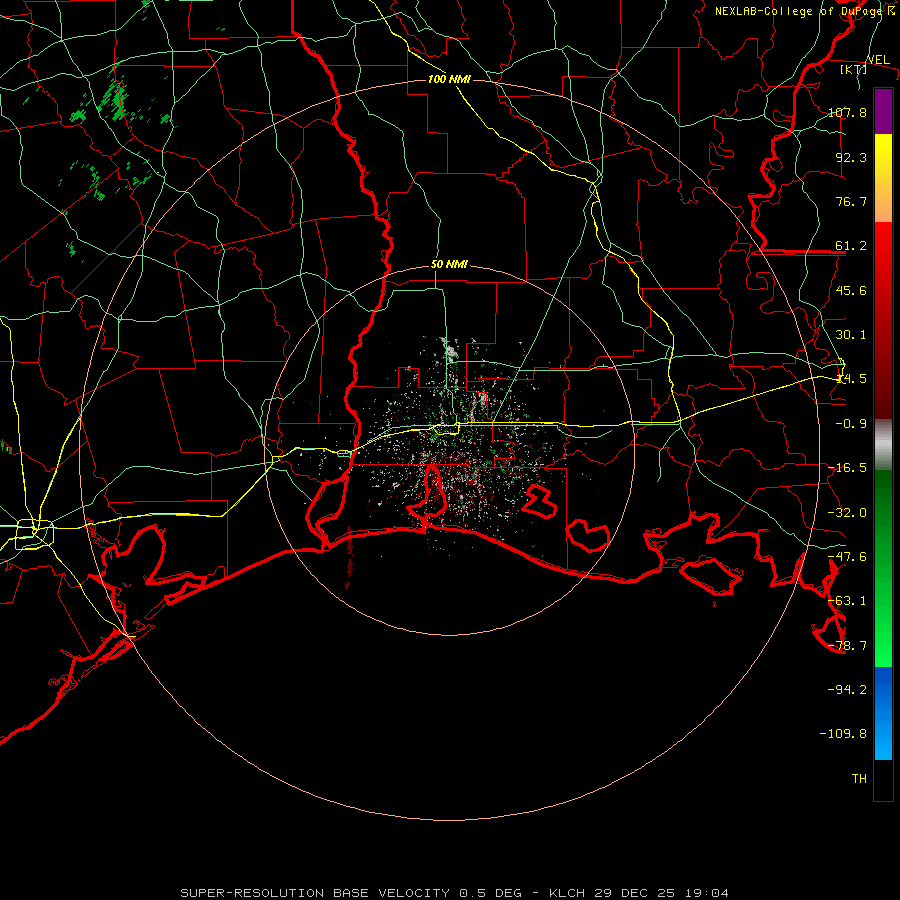Select the -0.9 velocity scale value

coord(851,423)
